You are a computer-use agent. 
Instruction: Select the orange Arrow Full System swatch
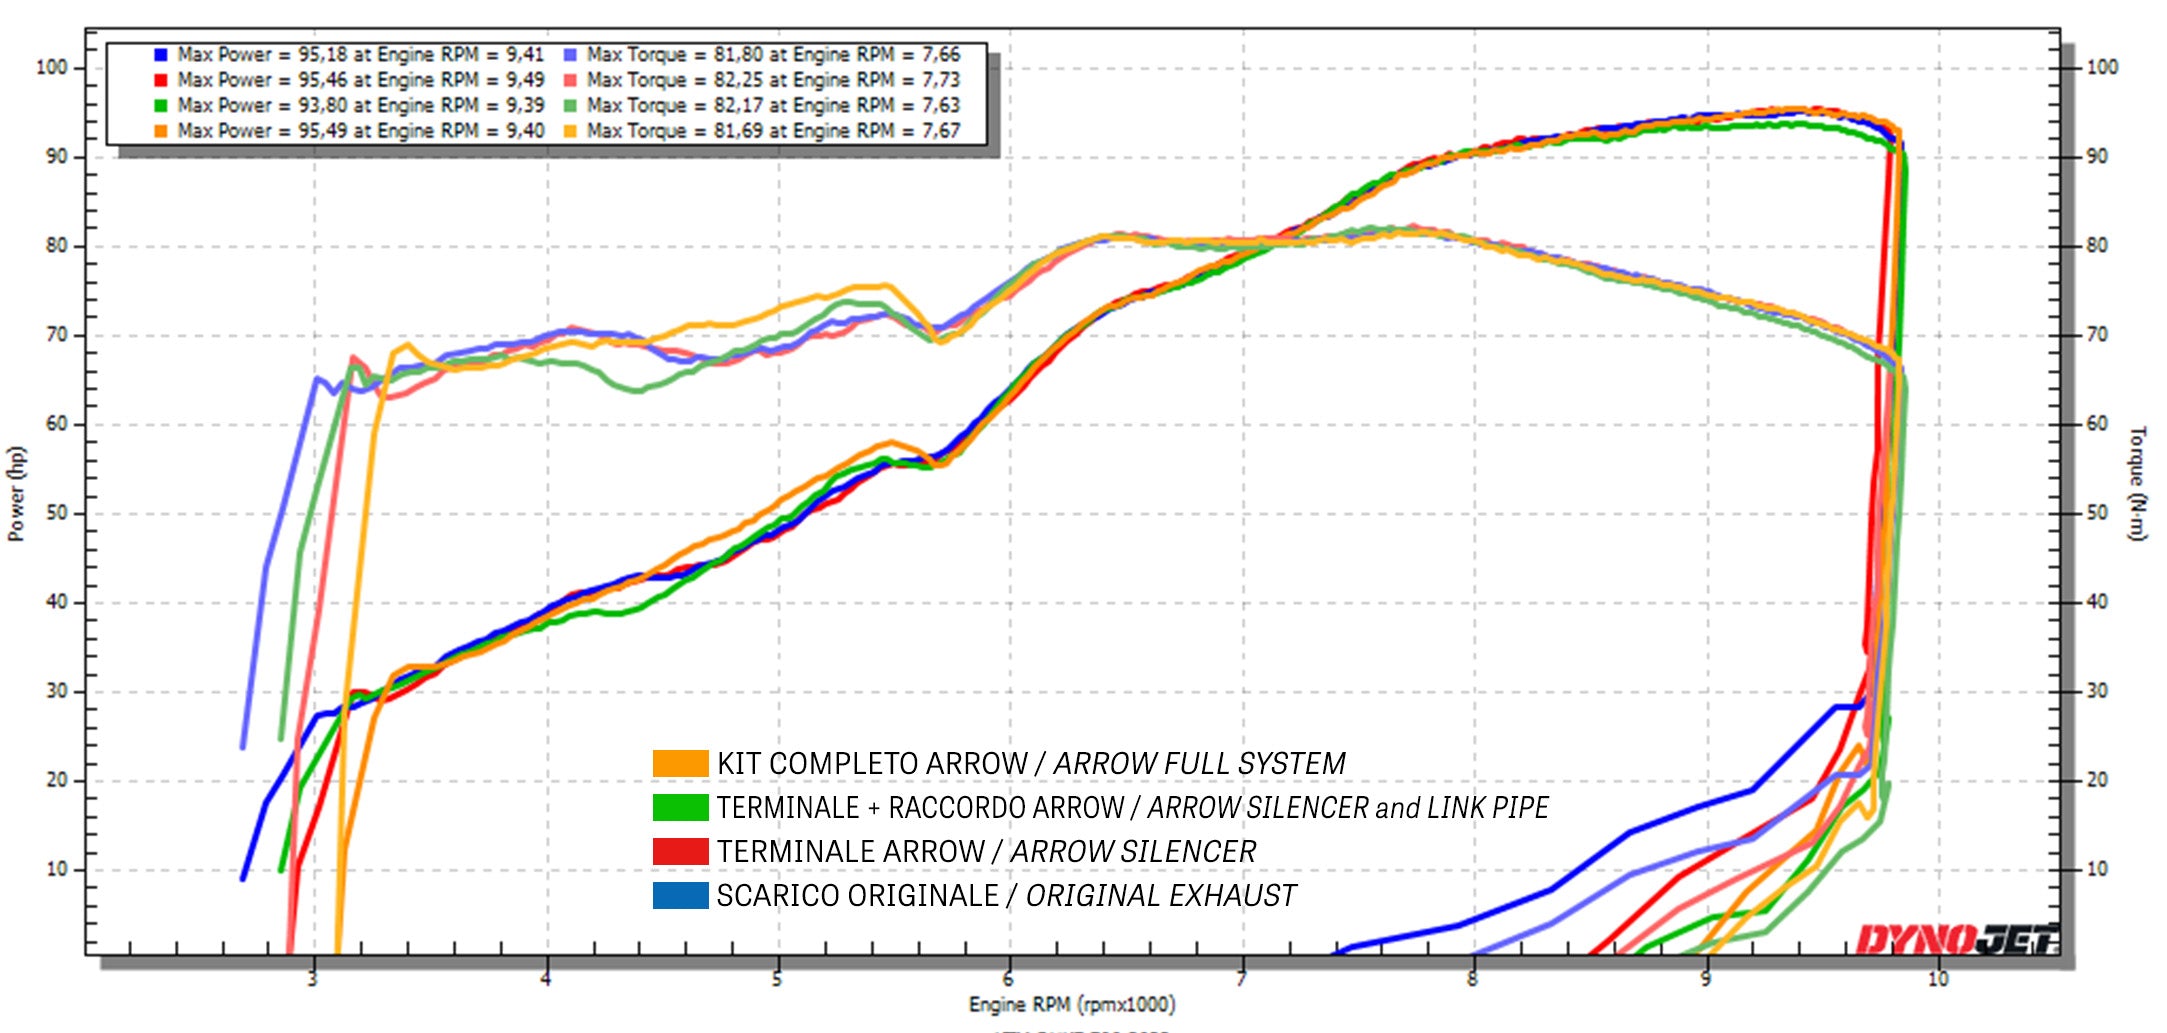(680, 764)
